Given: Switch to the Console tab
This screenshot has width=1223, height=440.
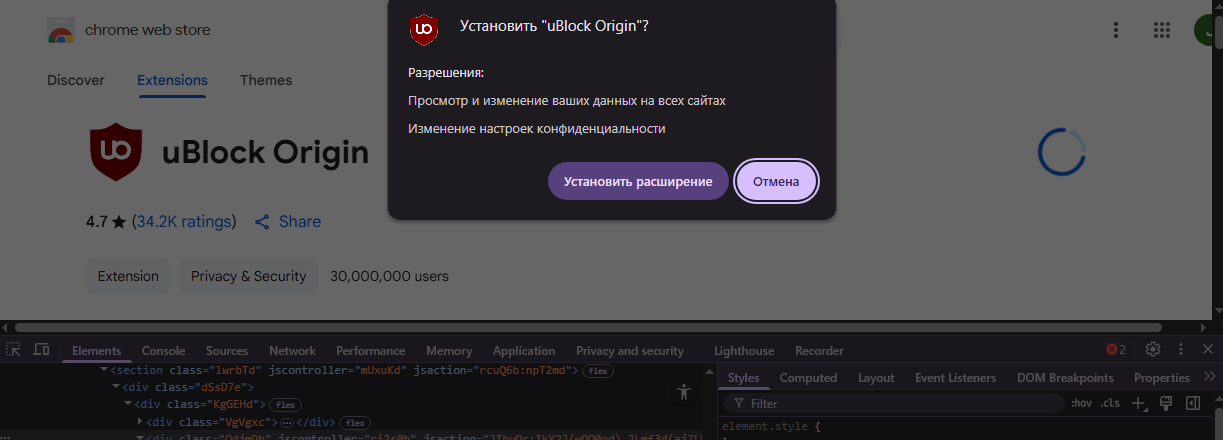Looking at the screenshot, I should pyautogui.click(x=163, y=351).
